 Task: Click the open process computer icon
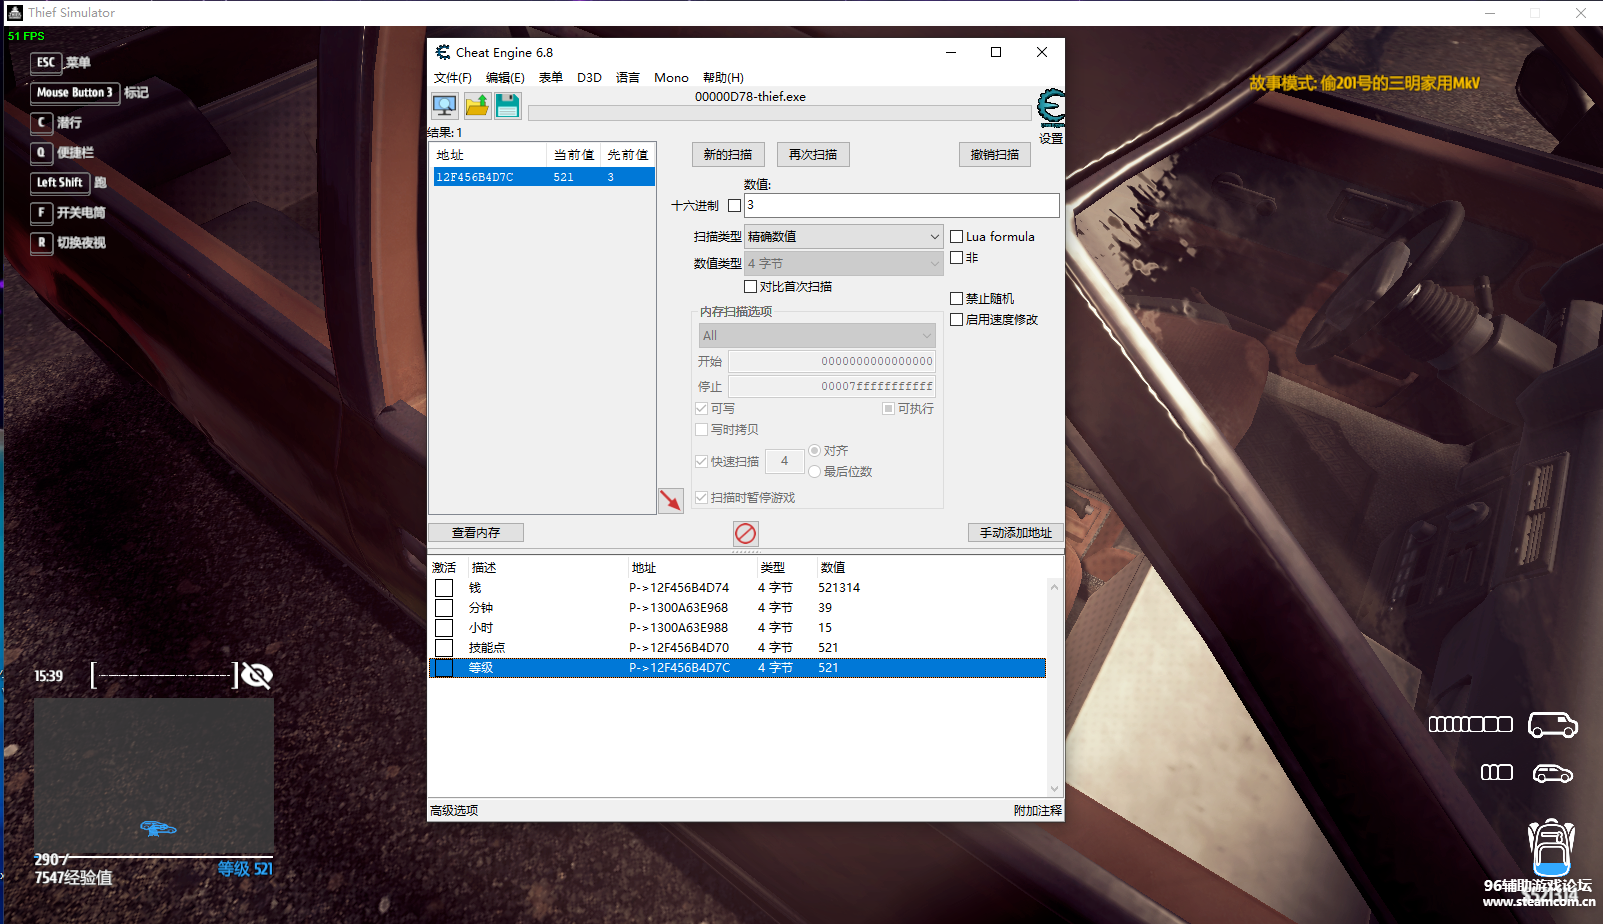(444, 106)
